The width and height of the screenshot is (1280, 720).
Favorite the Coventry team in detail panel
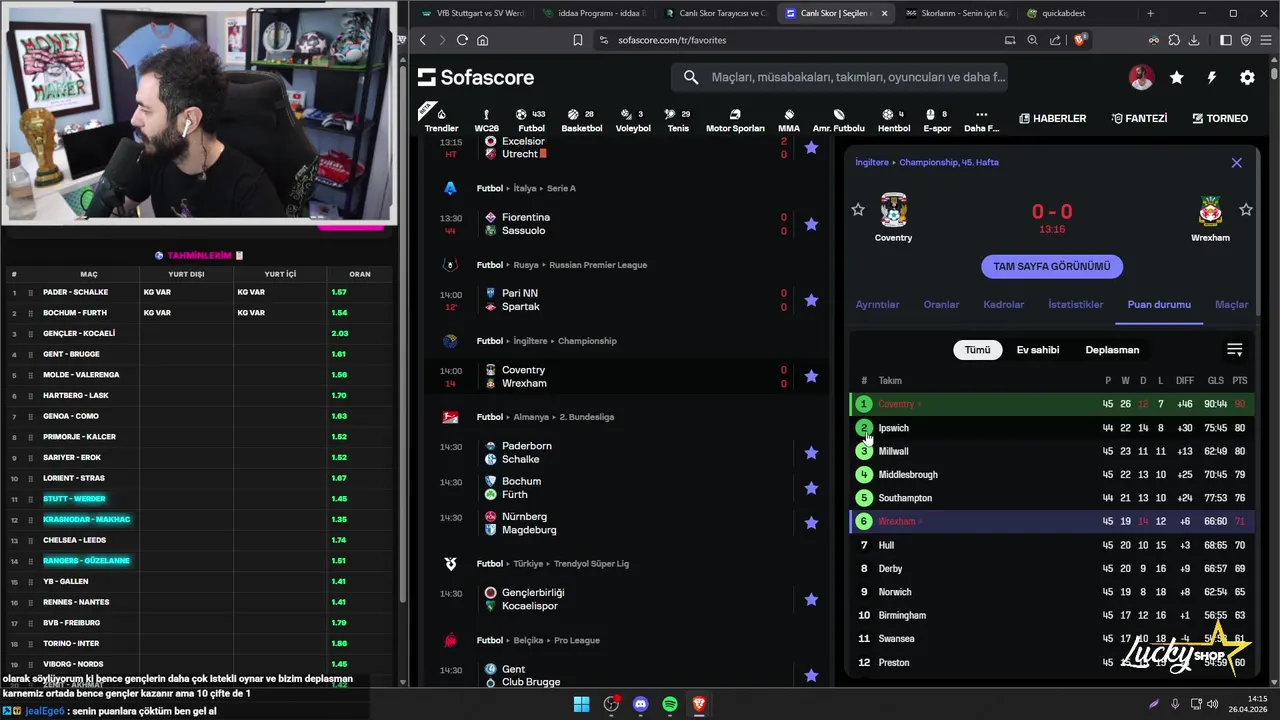[x=857, y=210]
